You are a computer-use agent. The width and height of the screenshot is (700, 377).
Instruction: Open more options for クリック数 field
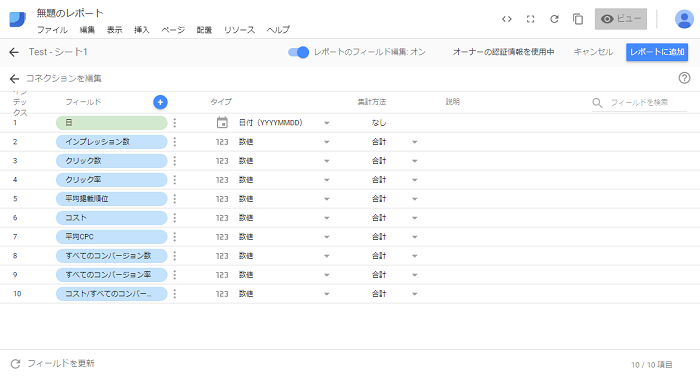tap(175, 161)
